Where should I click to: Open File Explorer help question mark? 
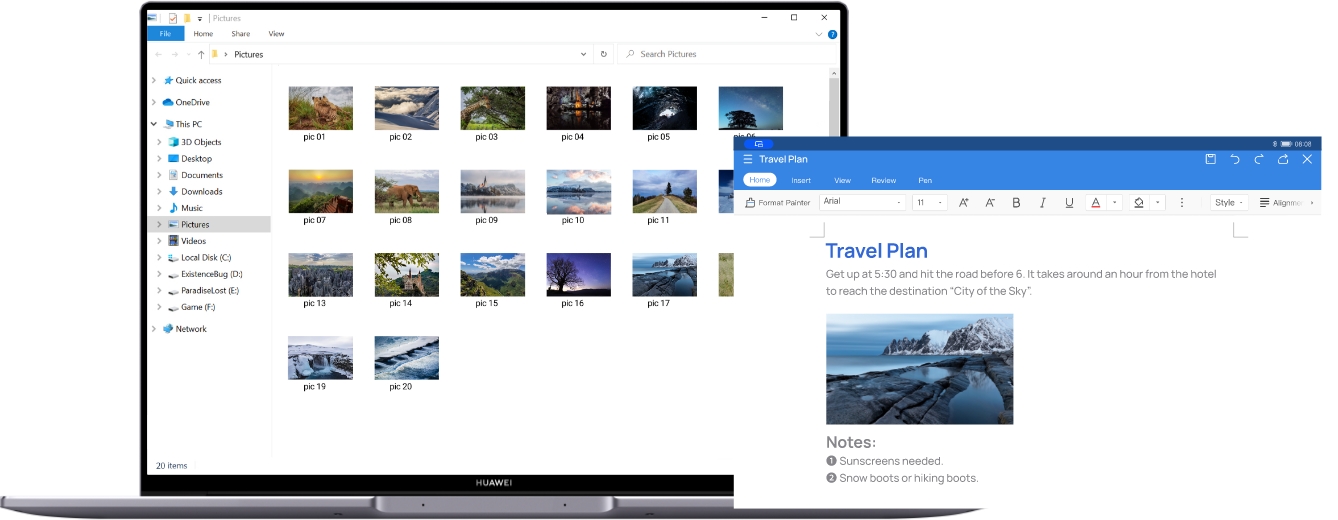pos(832,34)
